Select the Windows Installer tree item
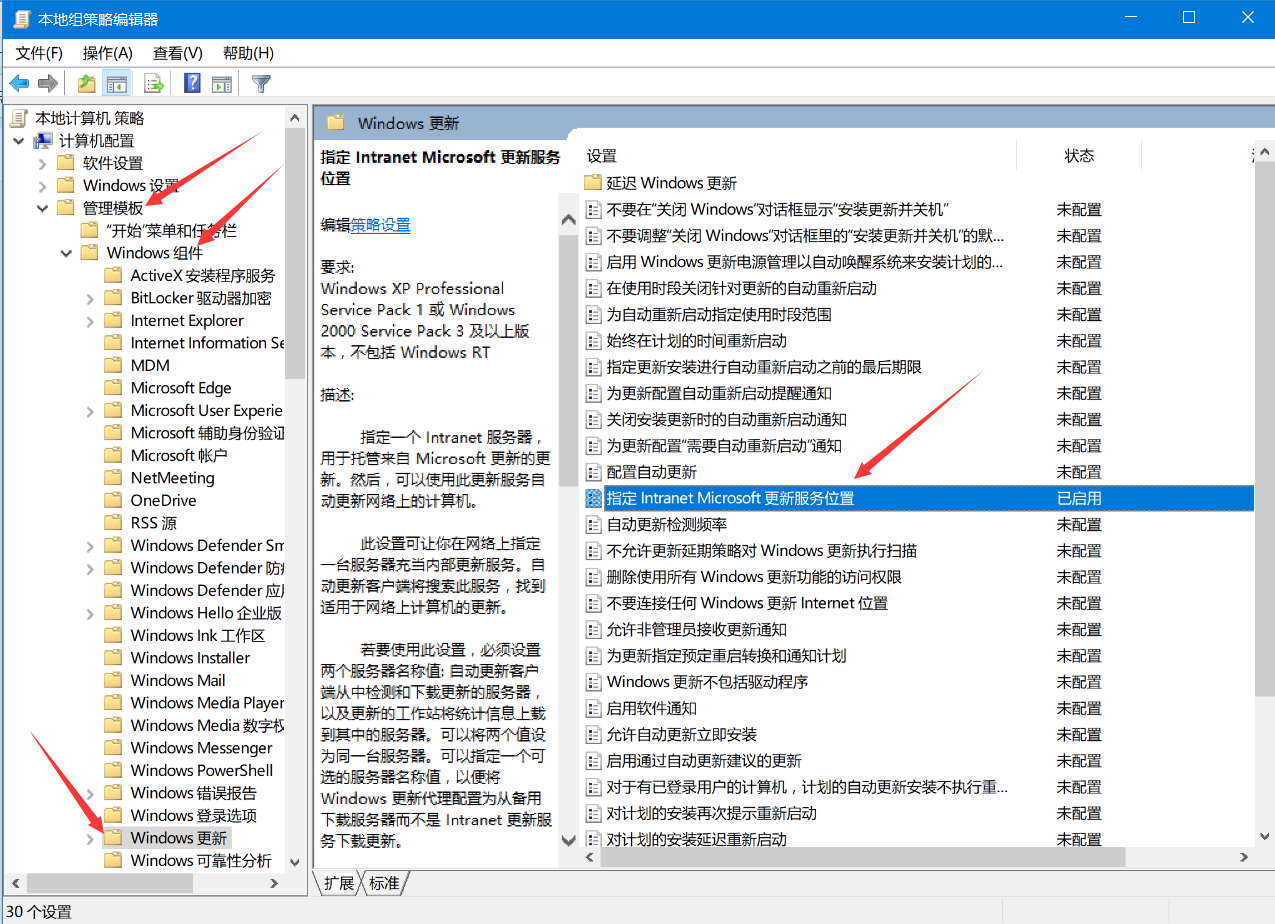Image resolution: width=1275 pixels, height=924 pixels. click(190, 658)
